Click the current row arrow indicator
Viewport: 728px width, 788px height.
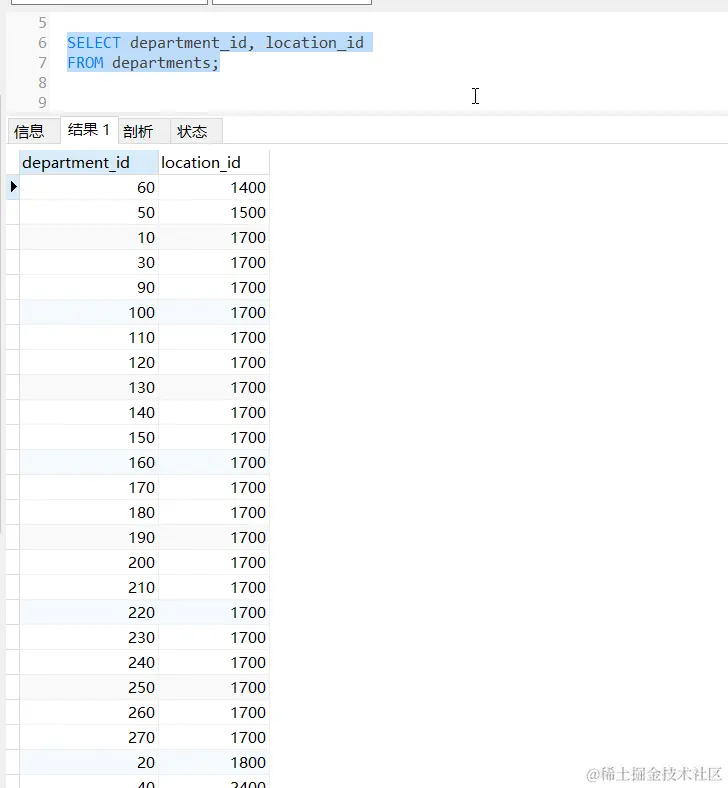coord(13,187)
